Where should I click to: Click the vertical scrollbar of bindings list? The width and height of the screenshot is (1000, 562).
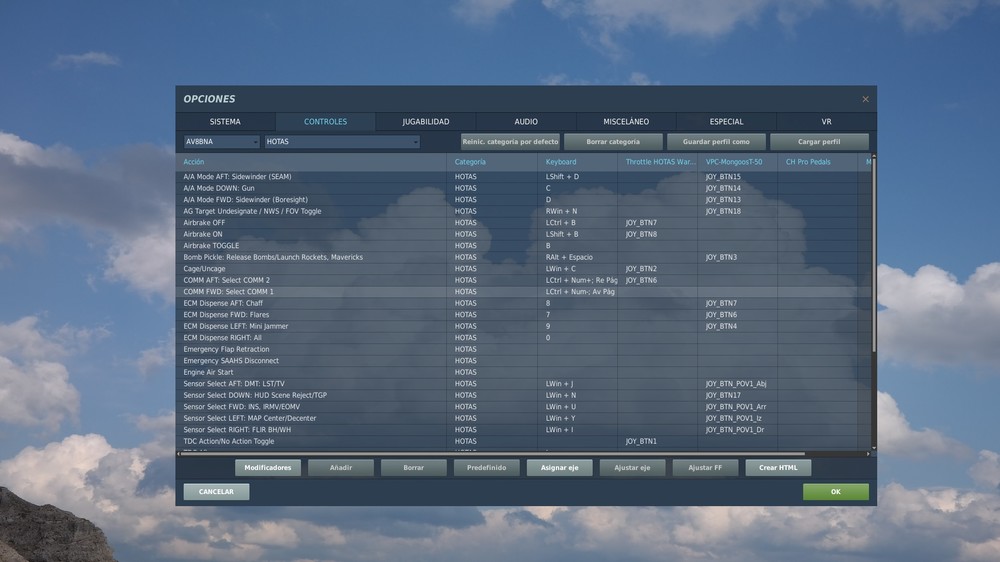pos(874,255)
